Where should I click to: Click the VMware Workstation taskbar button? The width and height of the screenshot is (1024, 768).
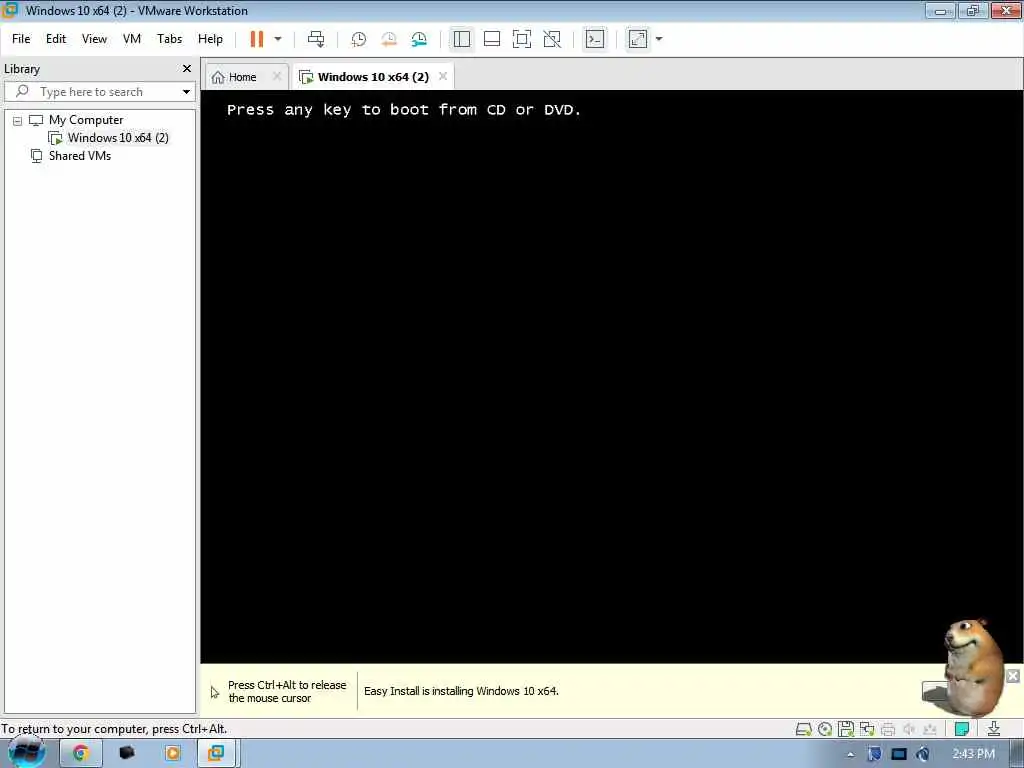tap(216, 754)
